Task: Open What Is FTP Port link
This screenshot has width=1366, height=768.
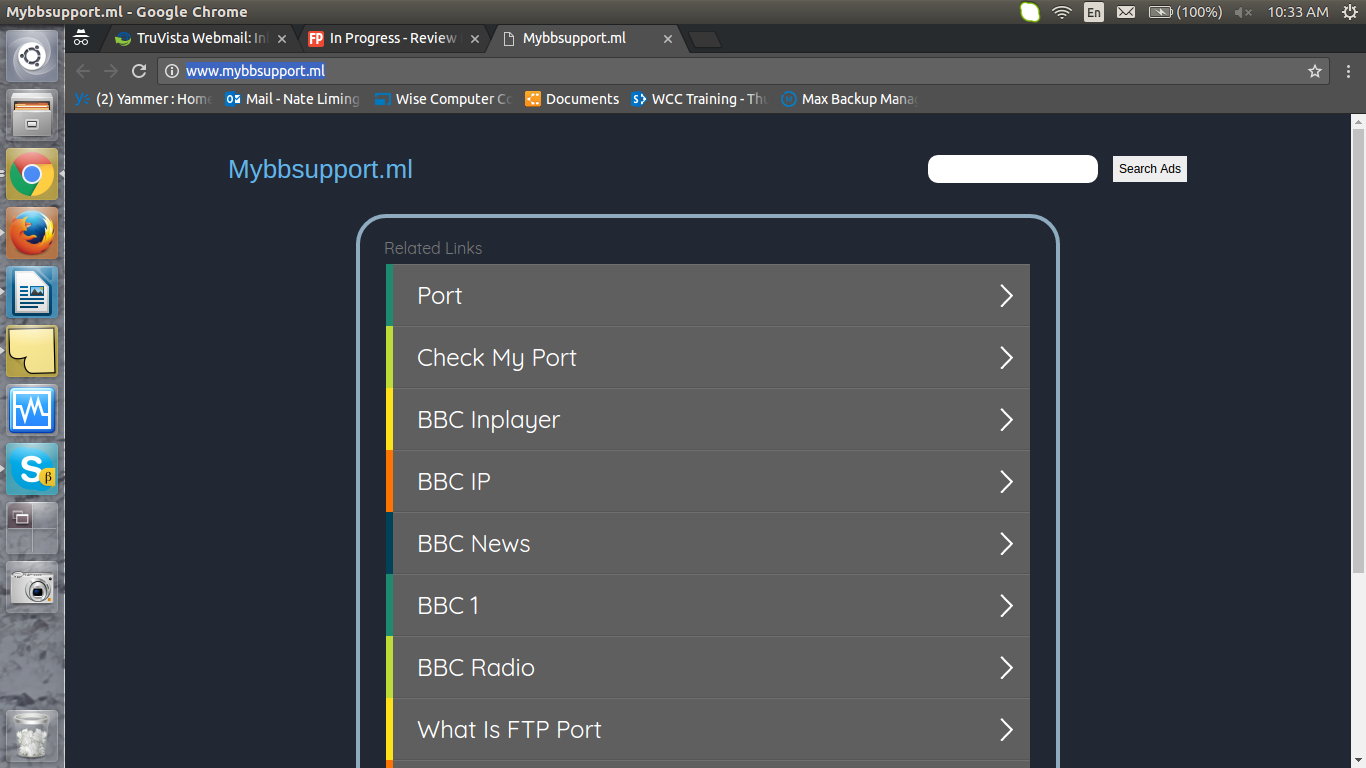Action: point(708,730)
